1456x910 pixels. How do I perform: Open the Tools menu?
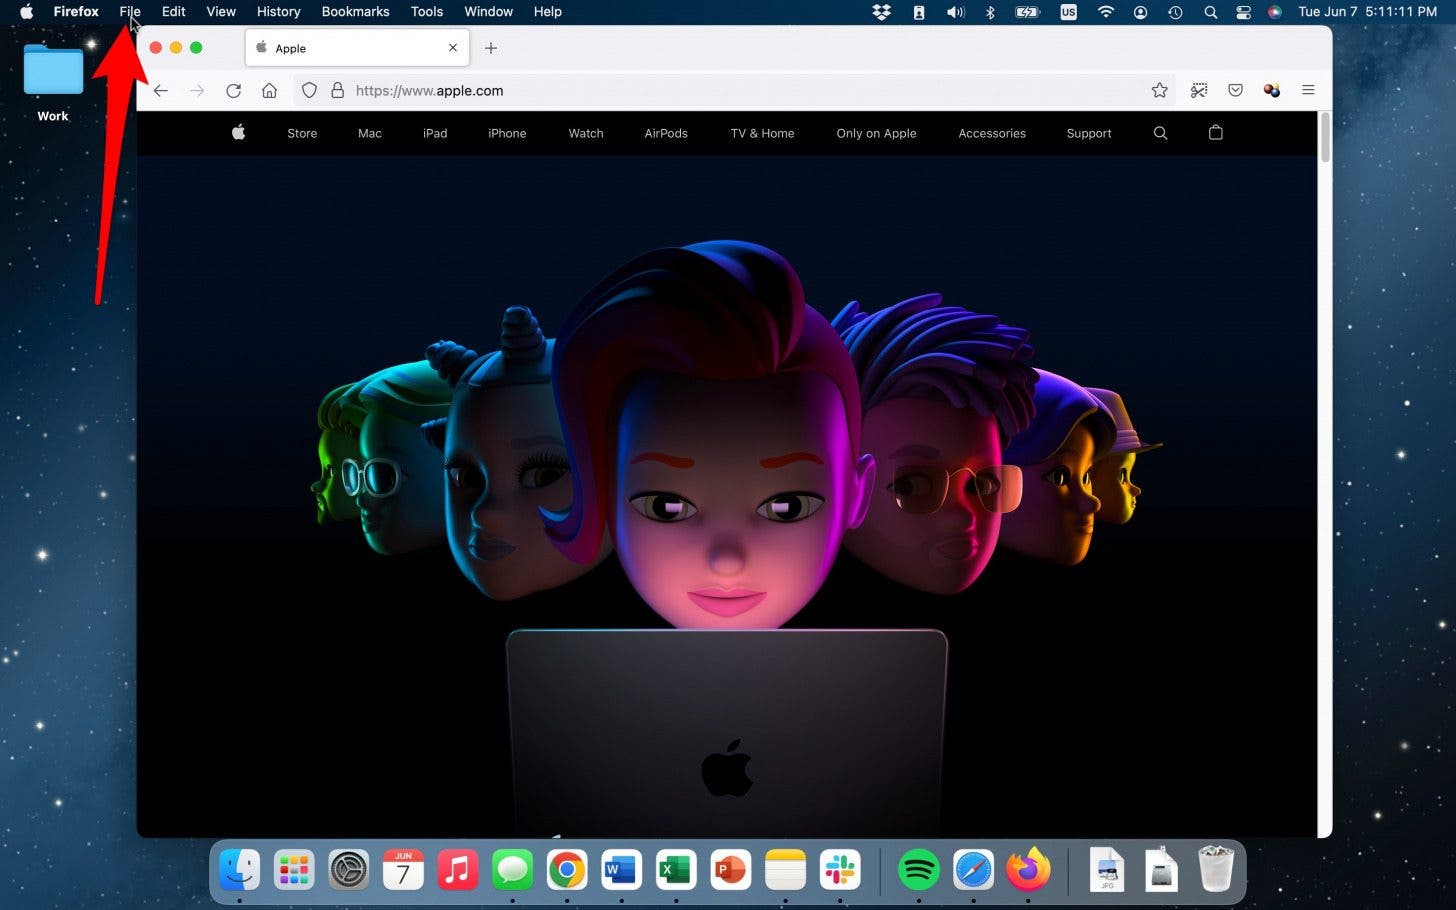point(427,12)
